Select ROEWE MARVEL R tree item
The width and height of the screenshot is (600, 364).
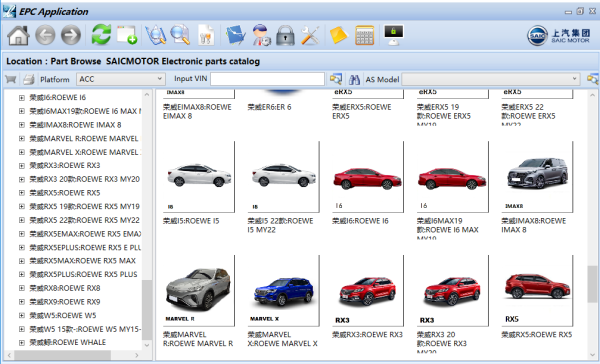click(x=84, y=138)
